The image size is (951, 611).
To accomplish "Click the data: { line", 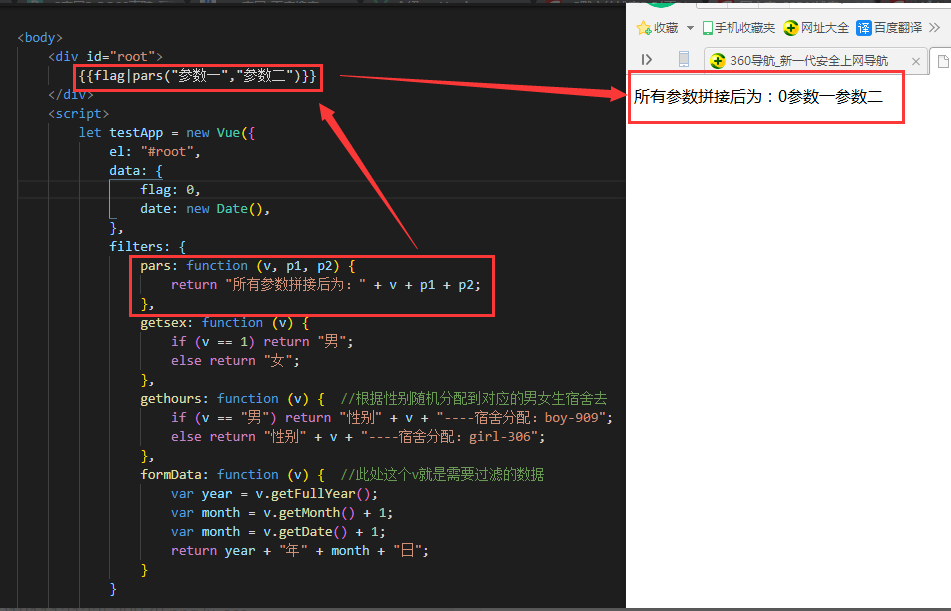I will [136, 170].
